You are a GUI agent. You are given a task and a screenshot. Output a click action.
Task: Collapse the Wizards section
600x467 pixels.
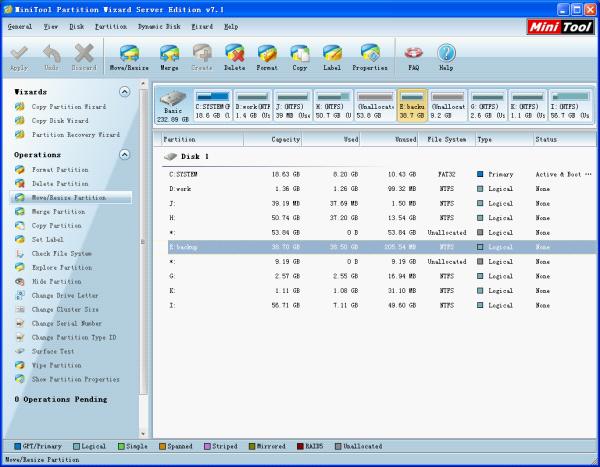point(124,92)
